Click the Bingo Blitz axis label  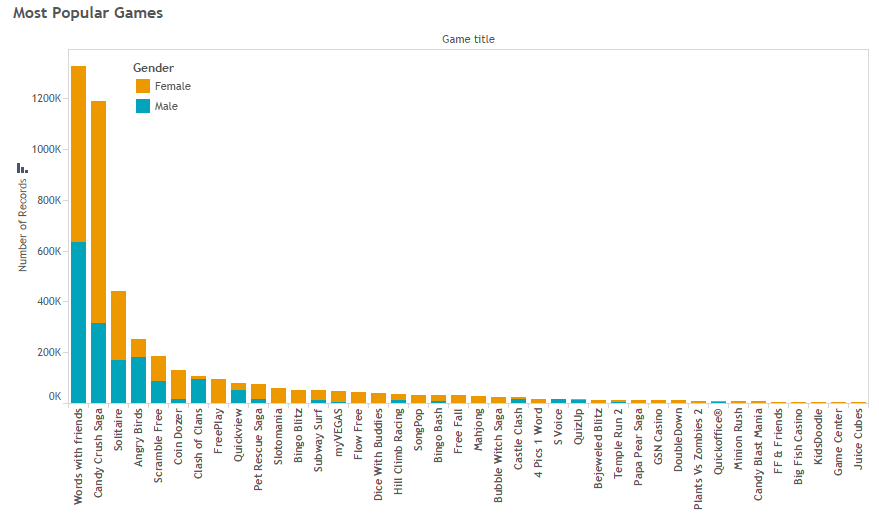298,435
